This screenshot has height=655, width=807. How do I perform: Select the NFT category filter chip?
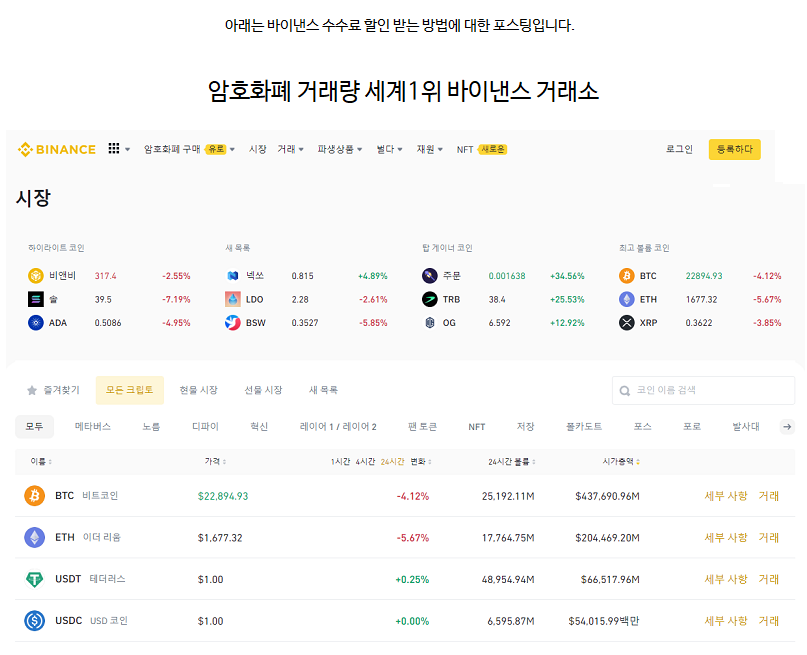477,427
